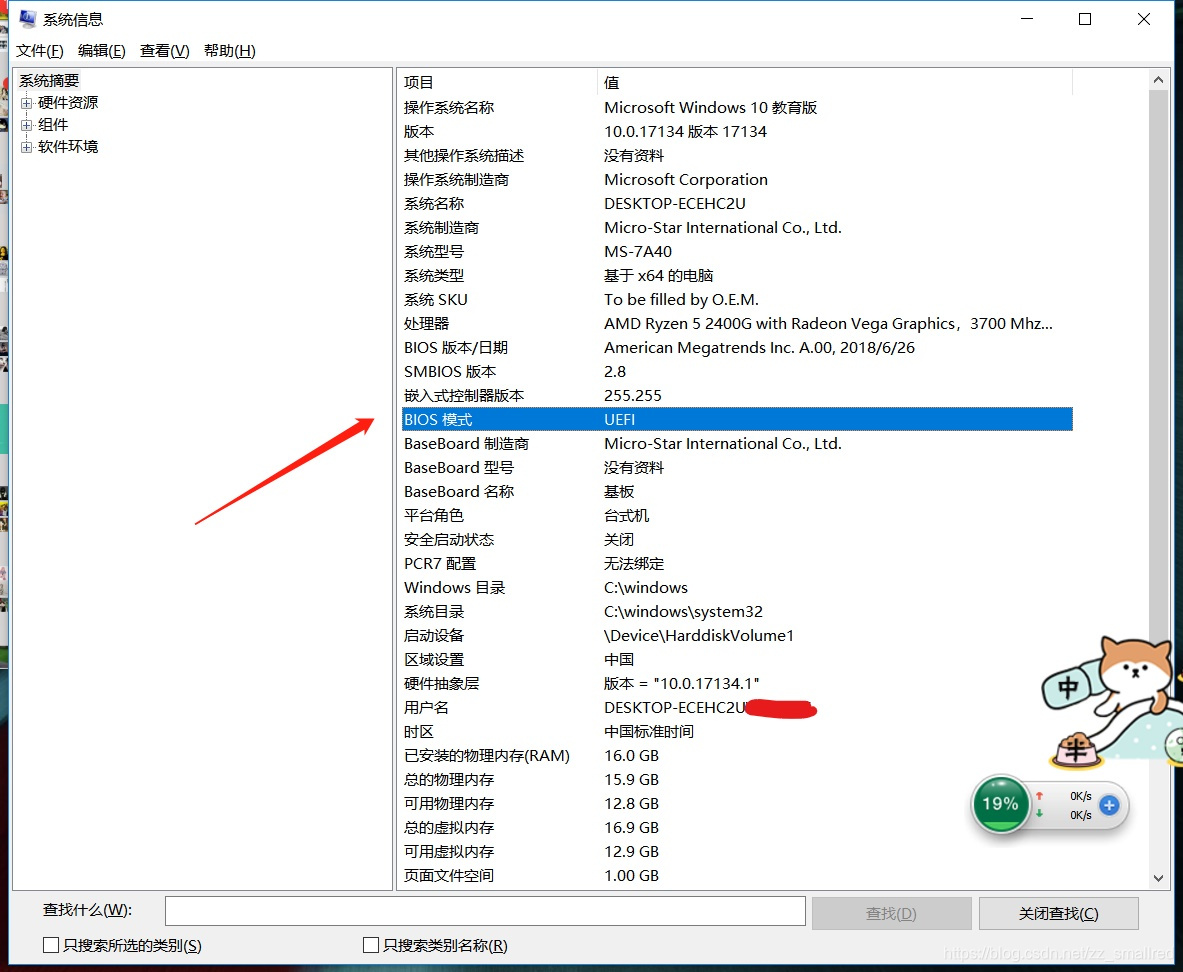Select the 系统类型 row

(737, 275)
